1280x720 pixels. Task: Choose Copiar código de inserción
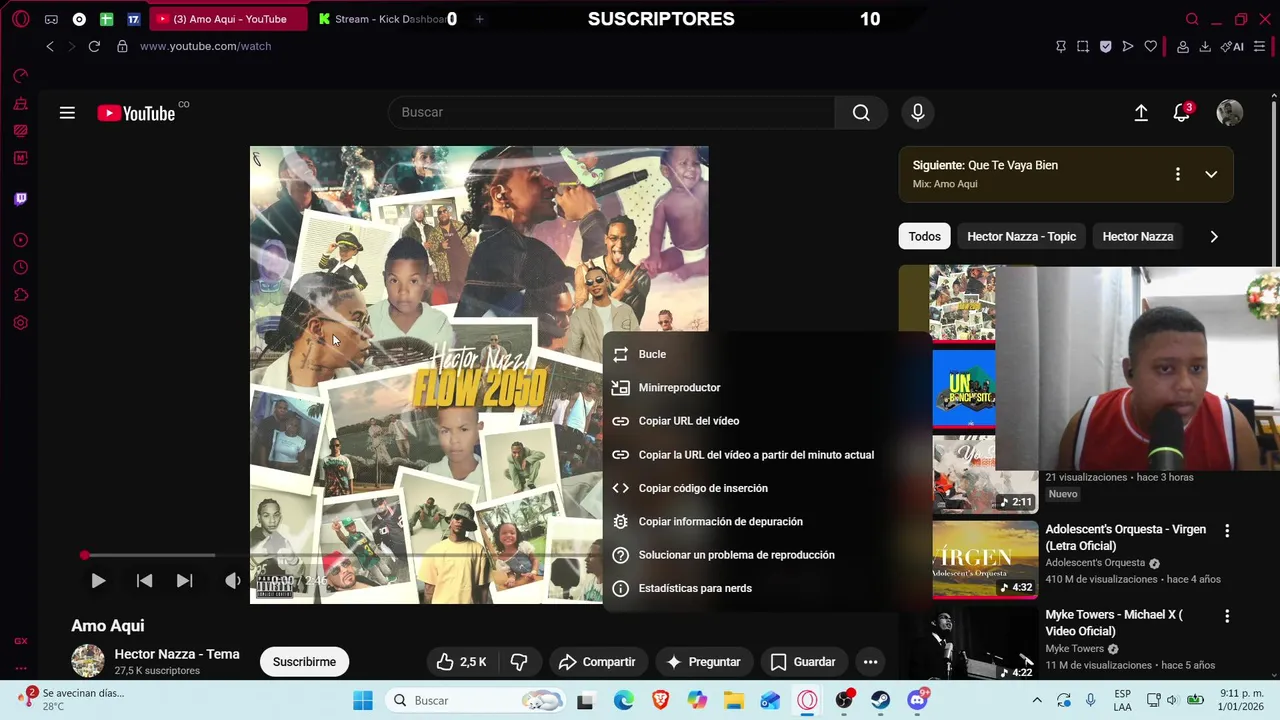pos(767,488)
